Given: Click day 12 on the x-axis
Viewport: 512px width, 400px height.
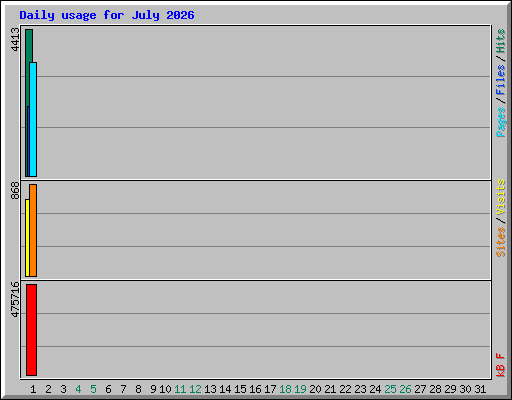Looking at the screenshot, I should (x=195, y=389).
